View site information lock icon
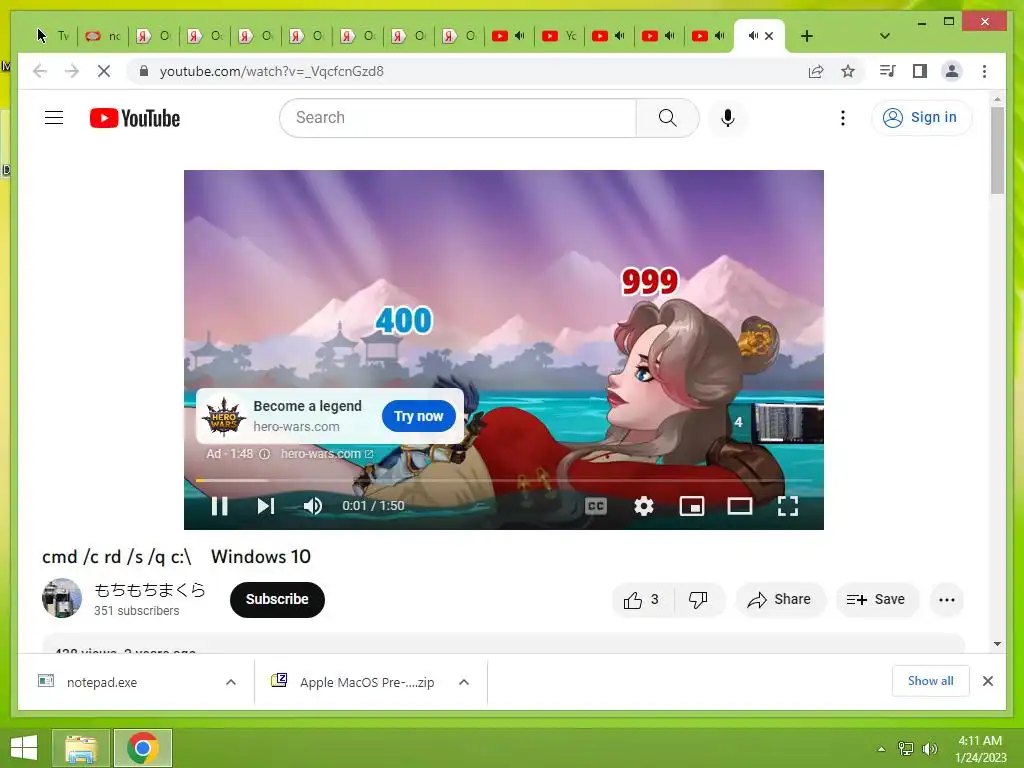Screen dimensions: 1024x768 coord(144,71)
